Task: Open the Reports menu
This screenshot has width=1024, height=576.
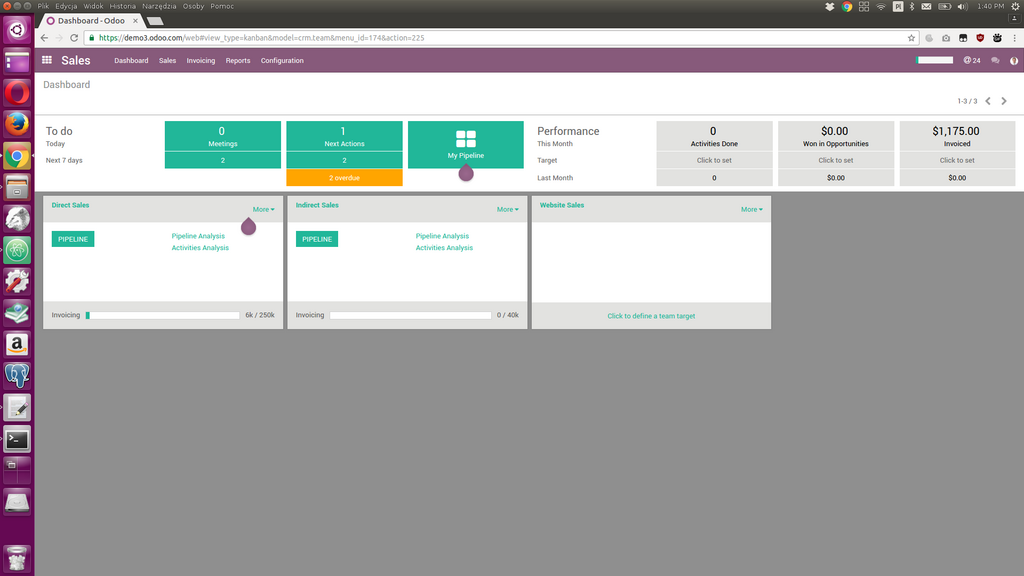Action: 238,61
